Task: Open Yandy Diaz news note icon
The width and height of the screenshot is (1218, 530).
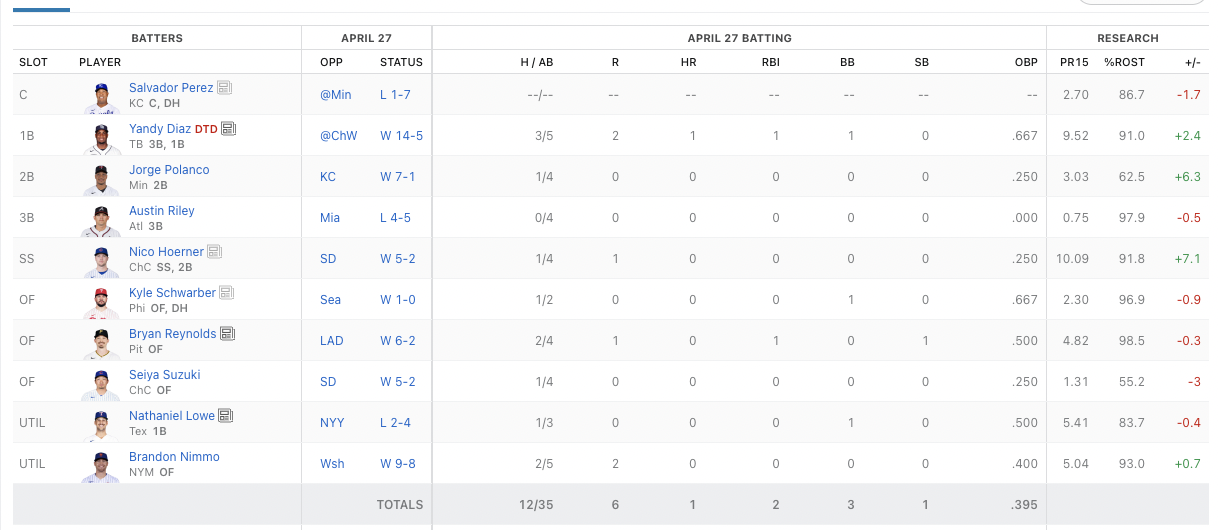Action: pyautogui.click(x=229, y=129)
